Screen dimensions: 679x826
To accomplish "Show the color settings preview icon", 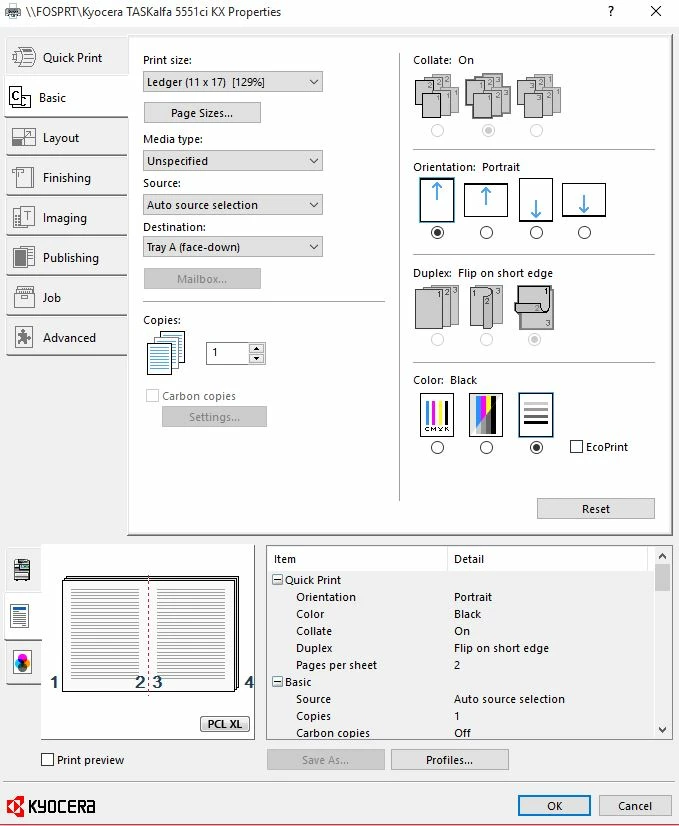I will (22, 663).
